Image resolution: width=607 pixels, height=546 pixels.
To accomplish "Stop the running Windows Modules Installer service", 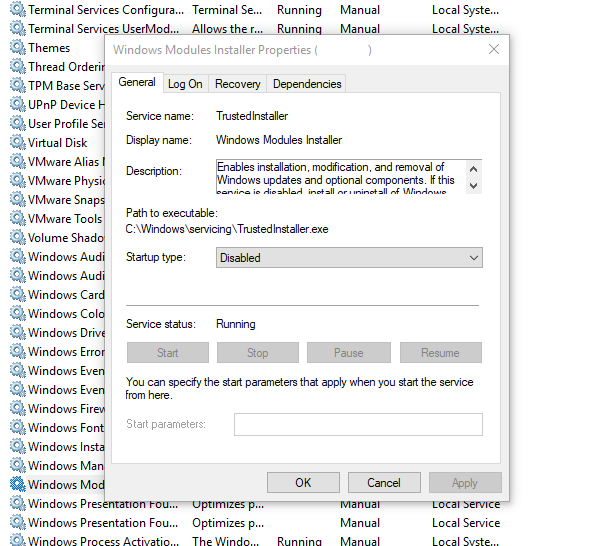I will pos(258,353).
